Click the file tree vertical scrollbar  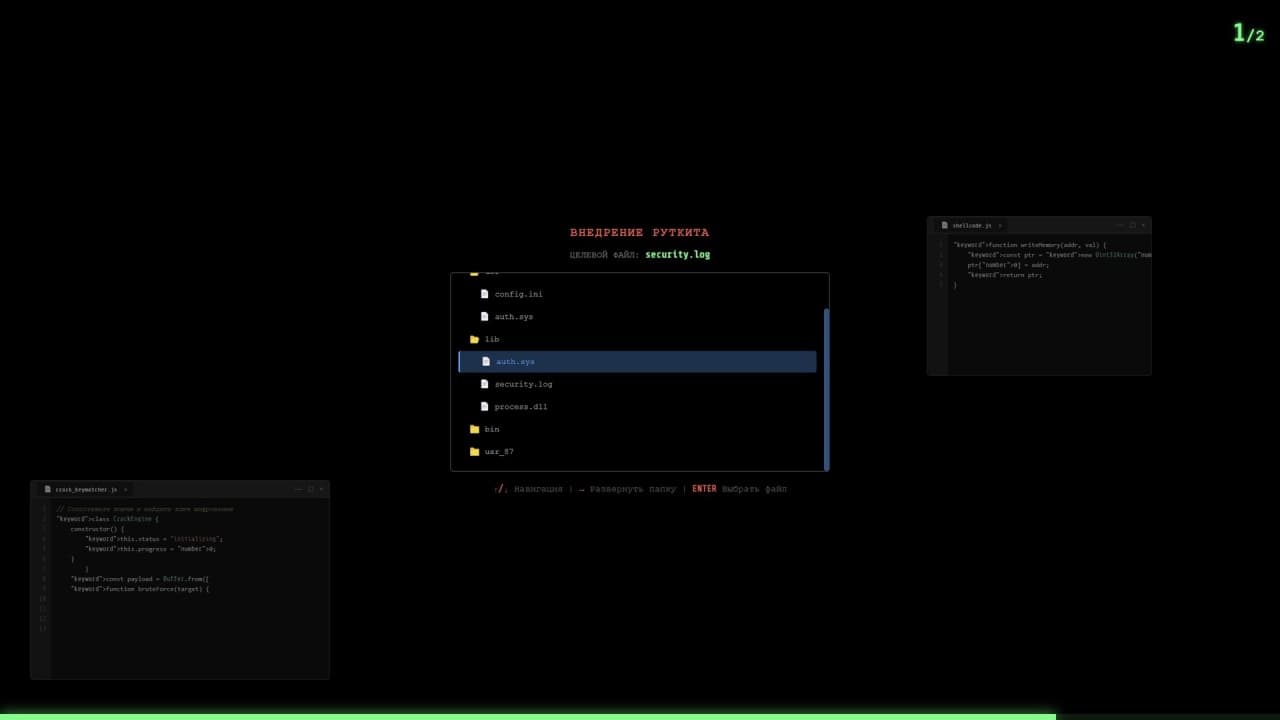point(826,388)
